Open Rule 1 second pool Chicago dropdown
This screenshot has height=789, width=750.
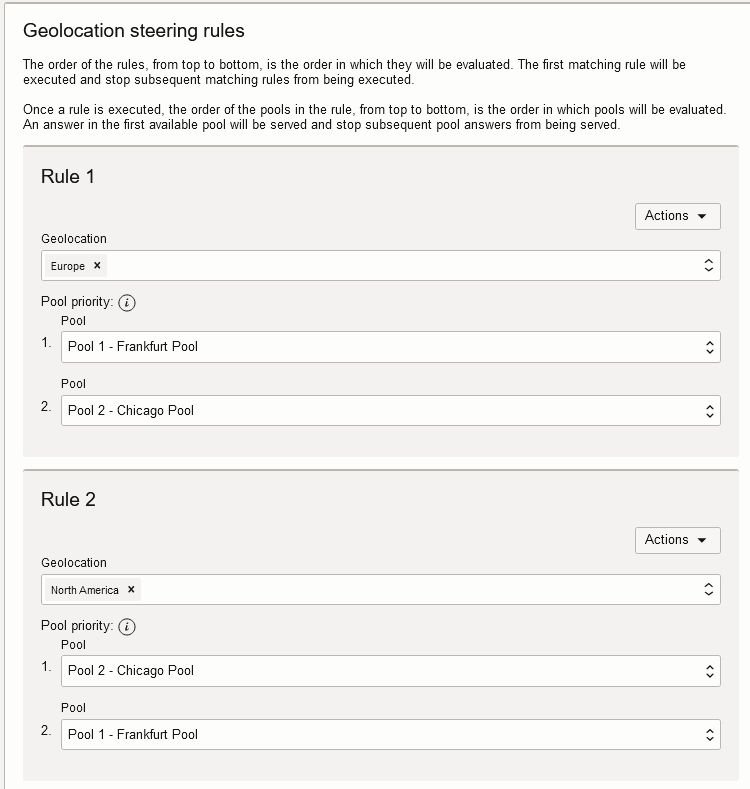[x=390, y=411]
